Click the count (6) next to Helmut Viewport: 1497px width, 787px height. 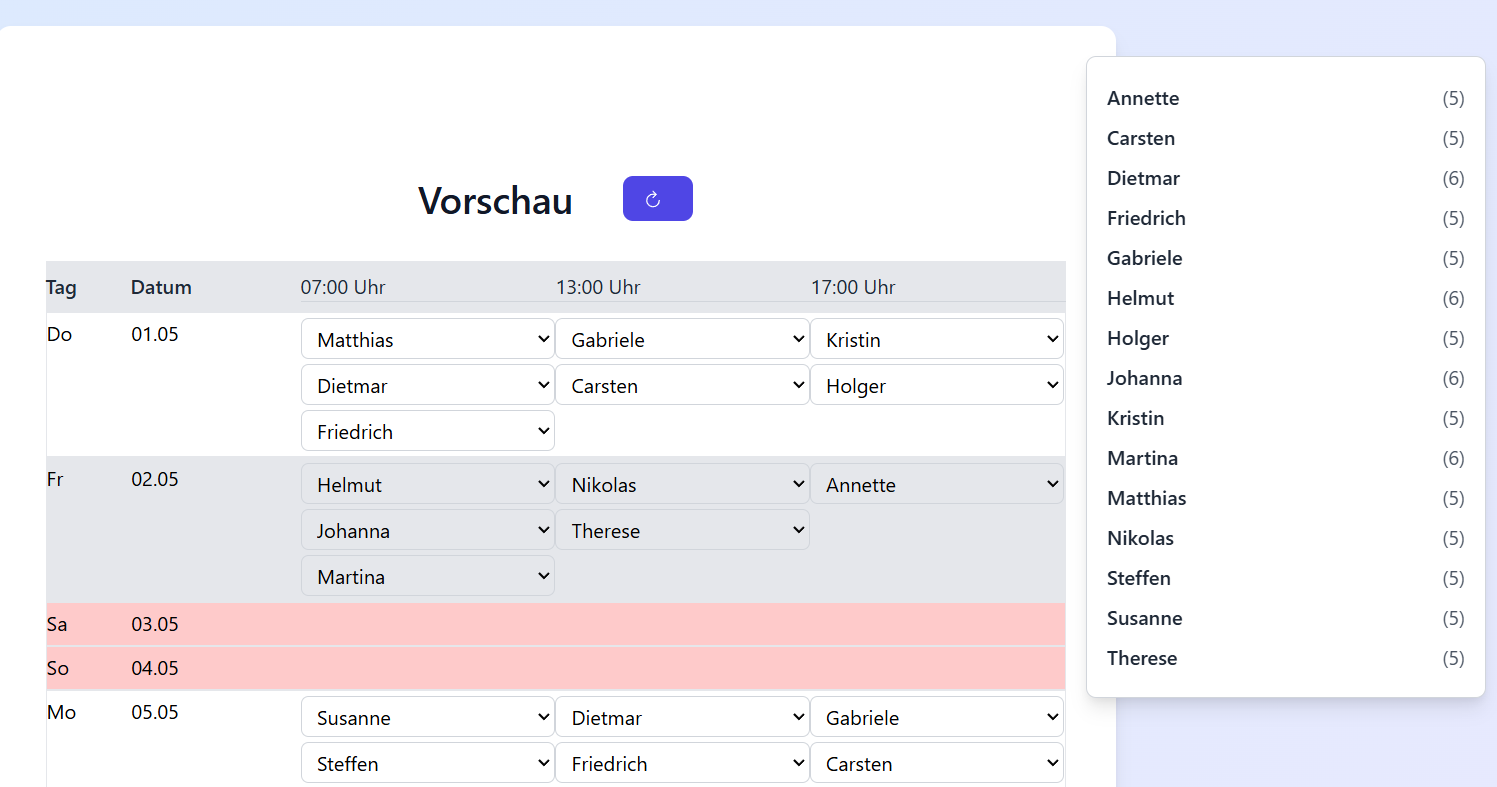click(x=1452, y=298)
